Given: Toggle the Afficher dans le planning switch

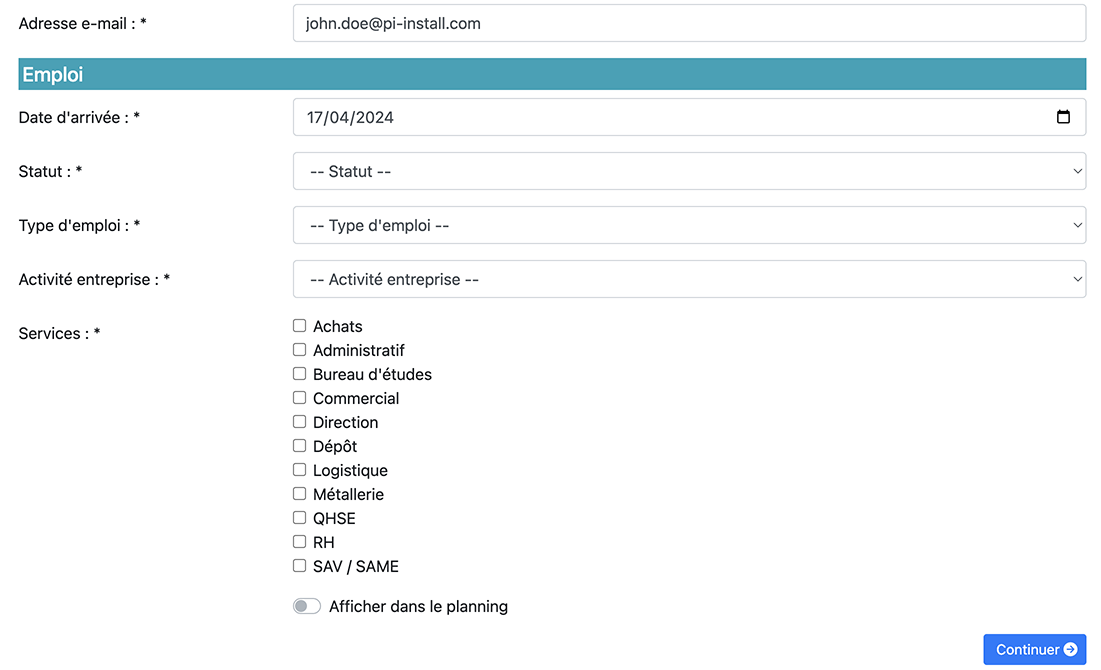Looking at the screenshot, I should 307,607.
